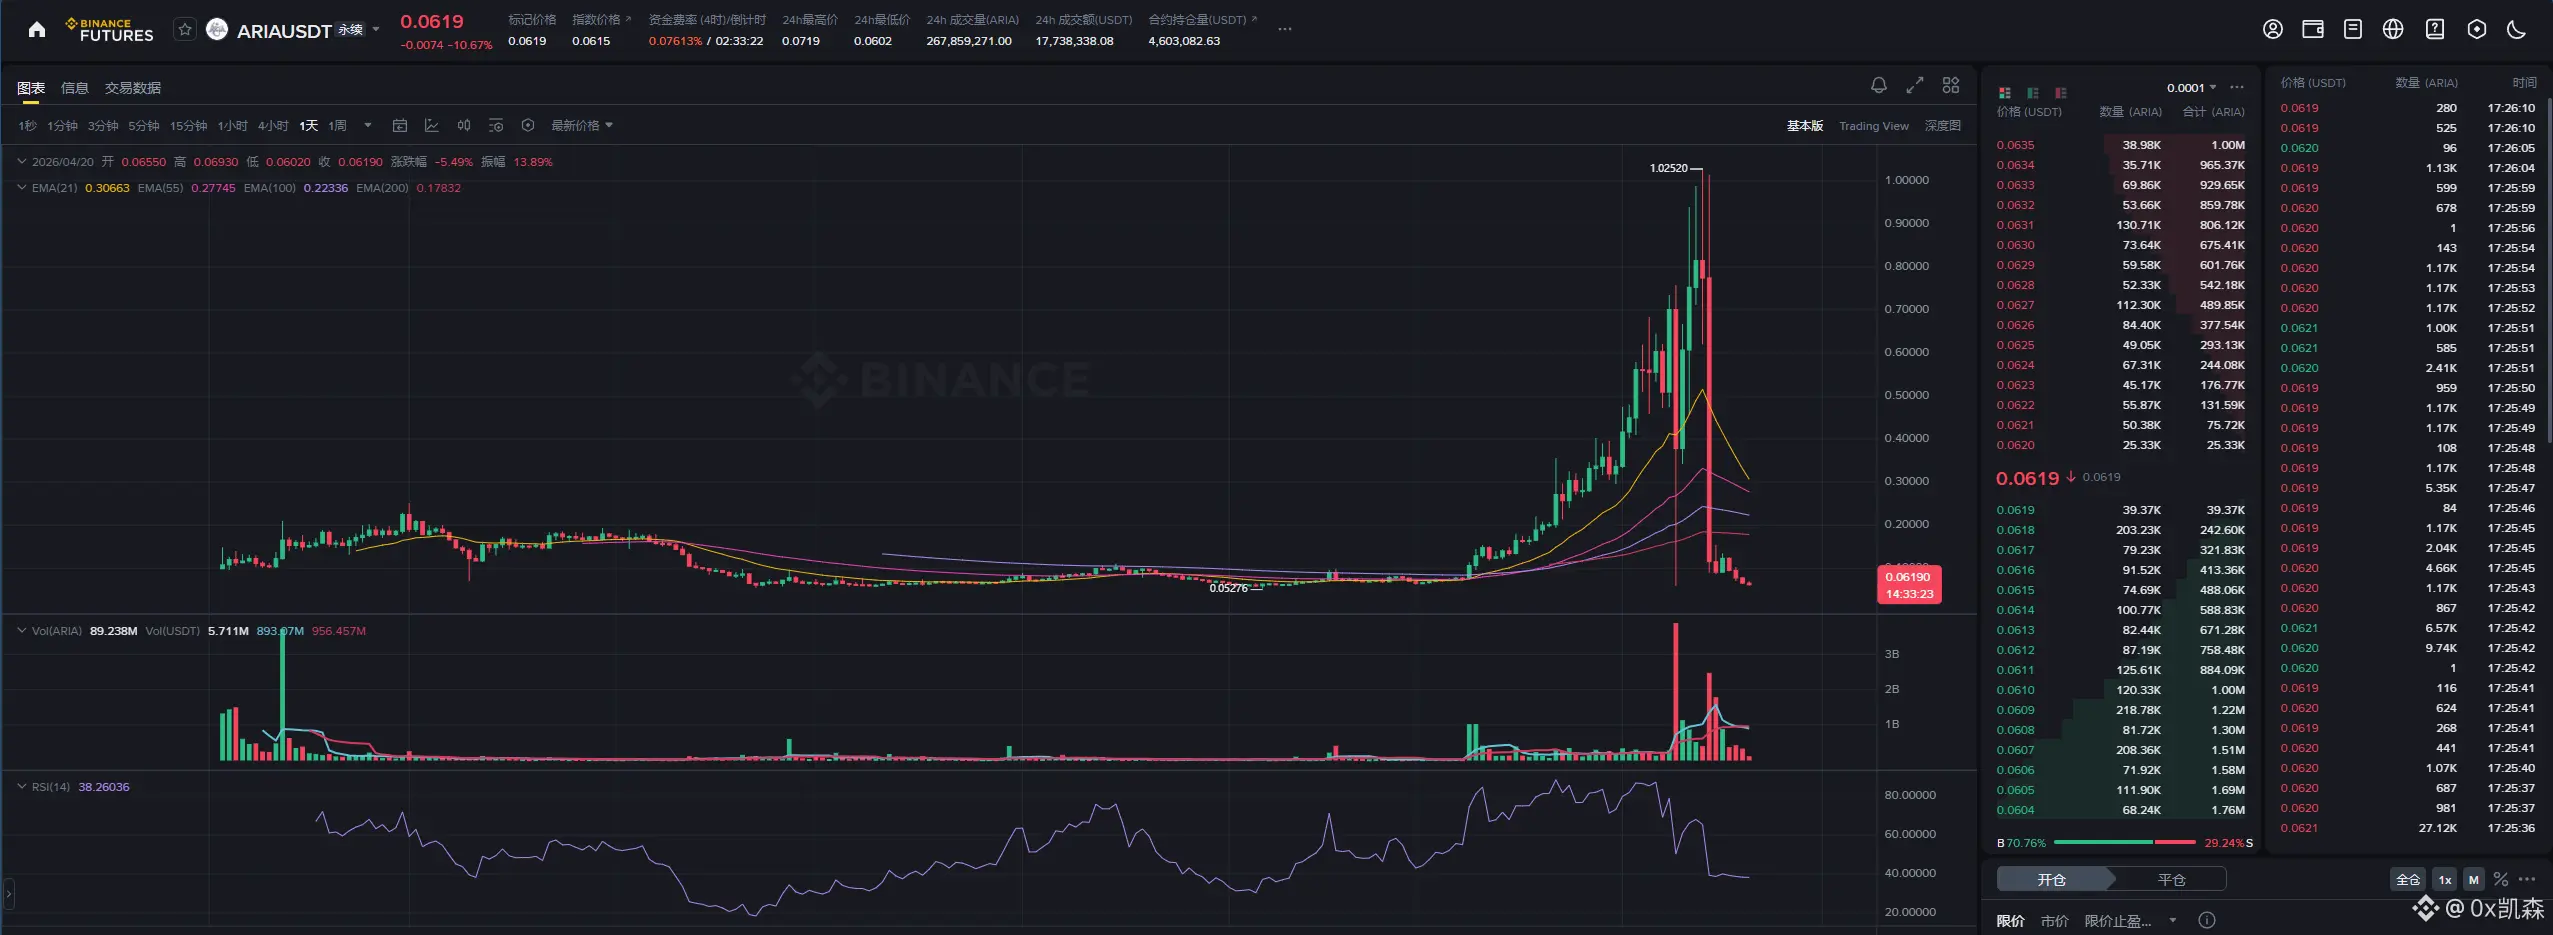Open the 0.0001 price precision dropdown
Viewport: 2553px width, 935px height.
point(2192,88)
